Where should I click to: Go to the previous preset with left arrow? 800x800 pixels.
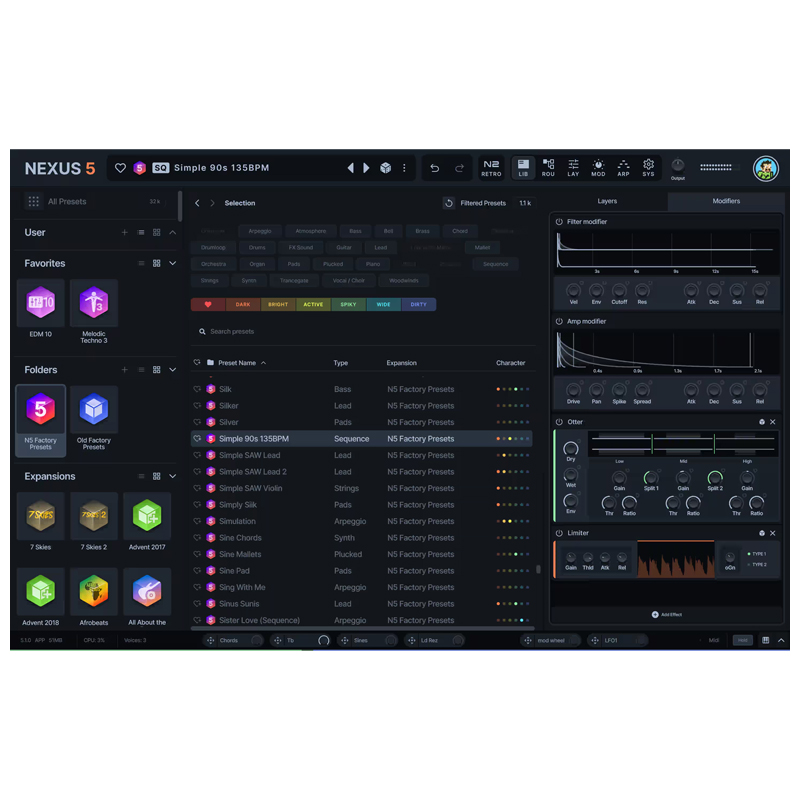coord(351,168)
